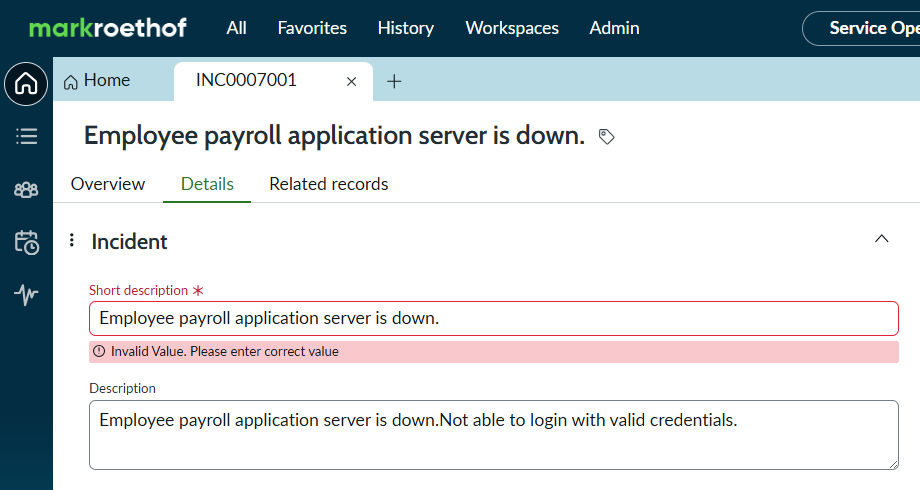Open the Favorites menu
The image size is (920, 490).
coord(312,28)
